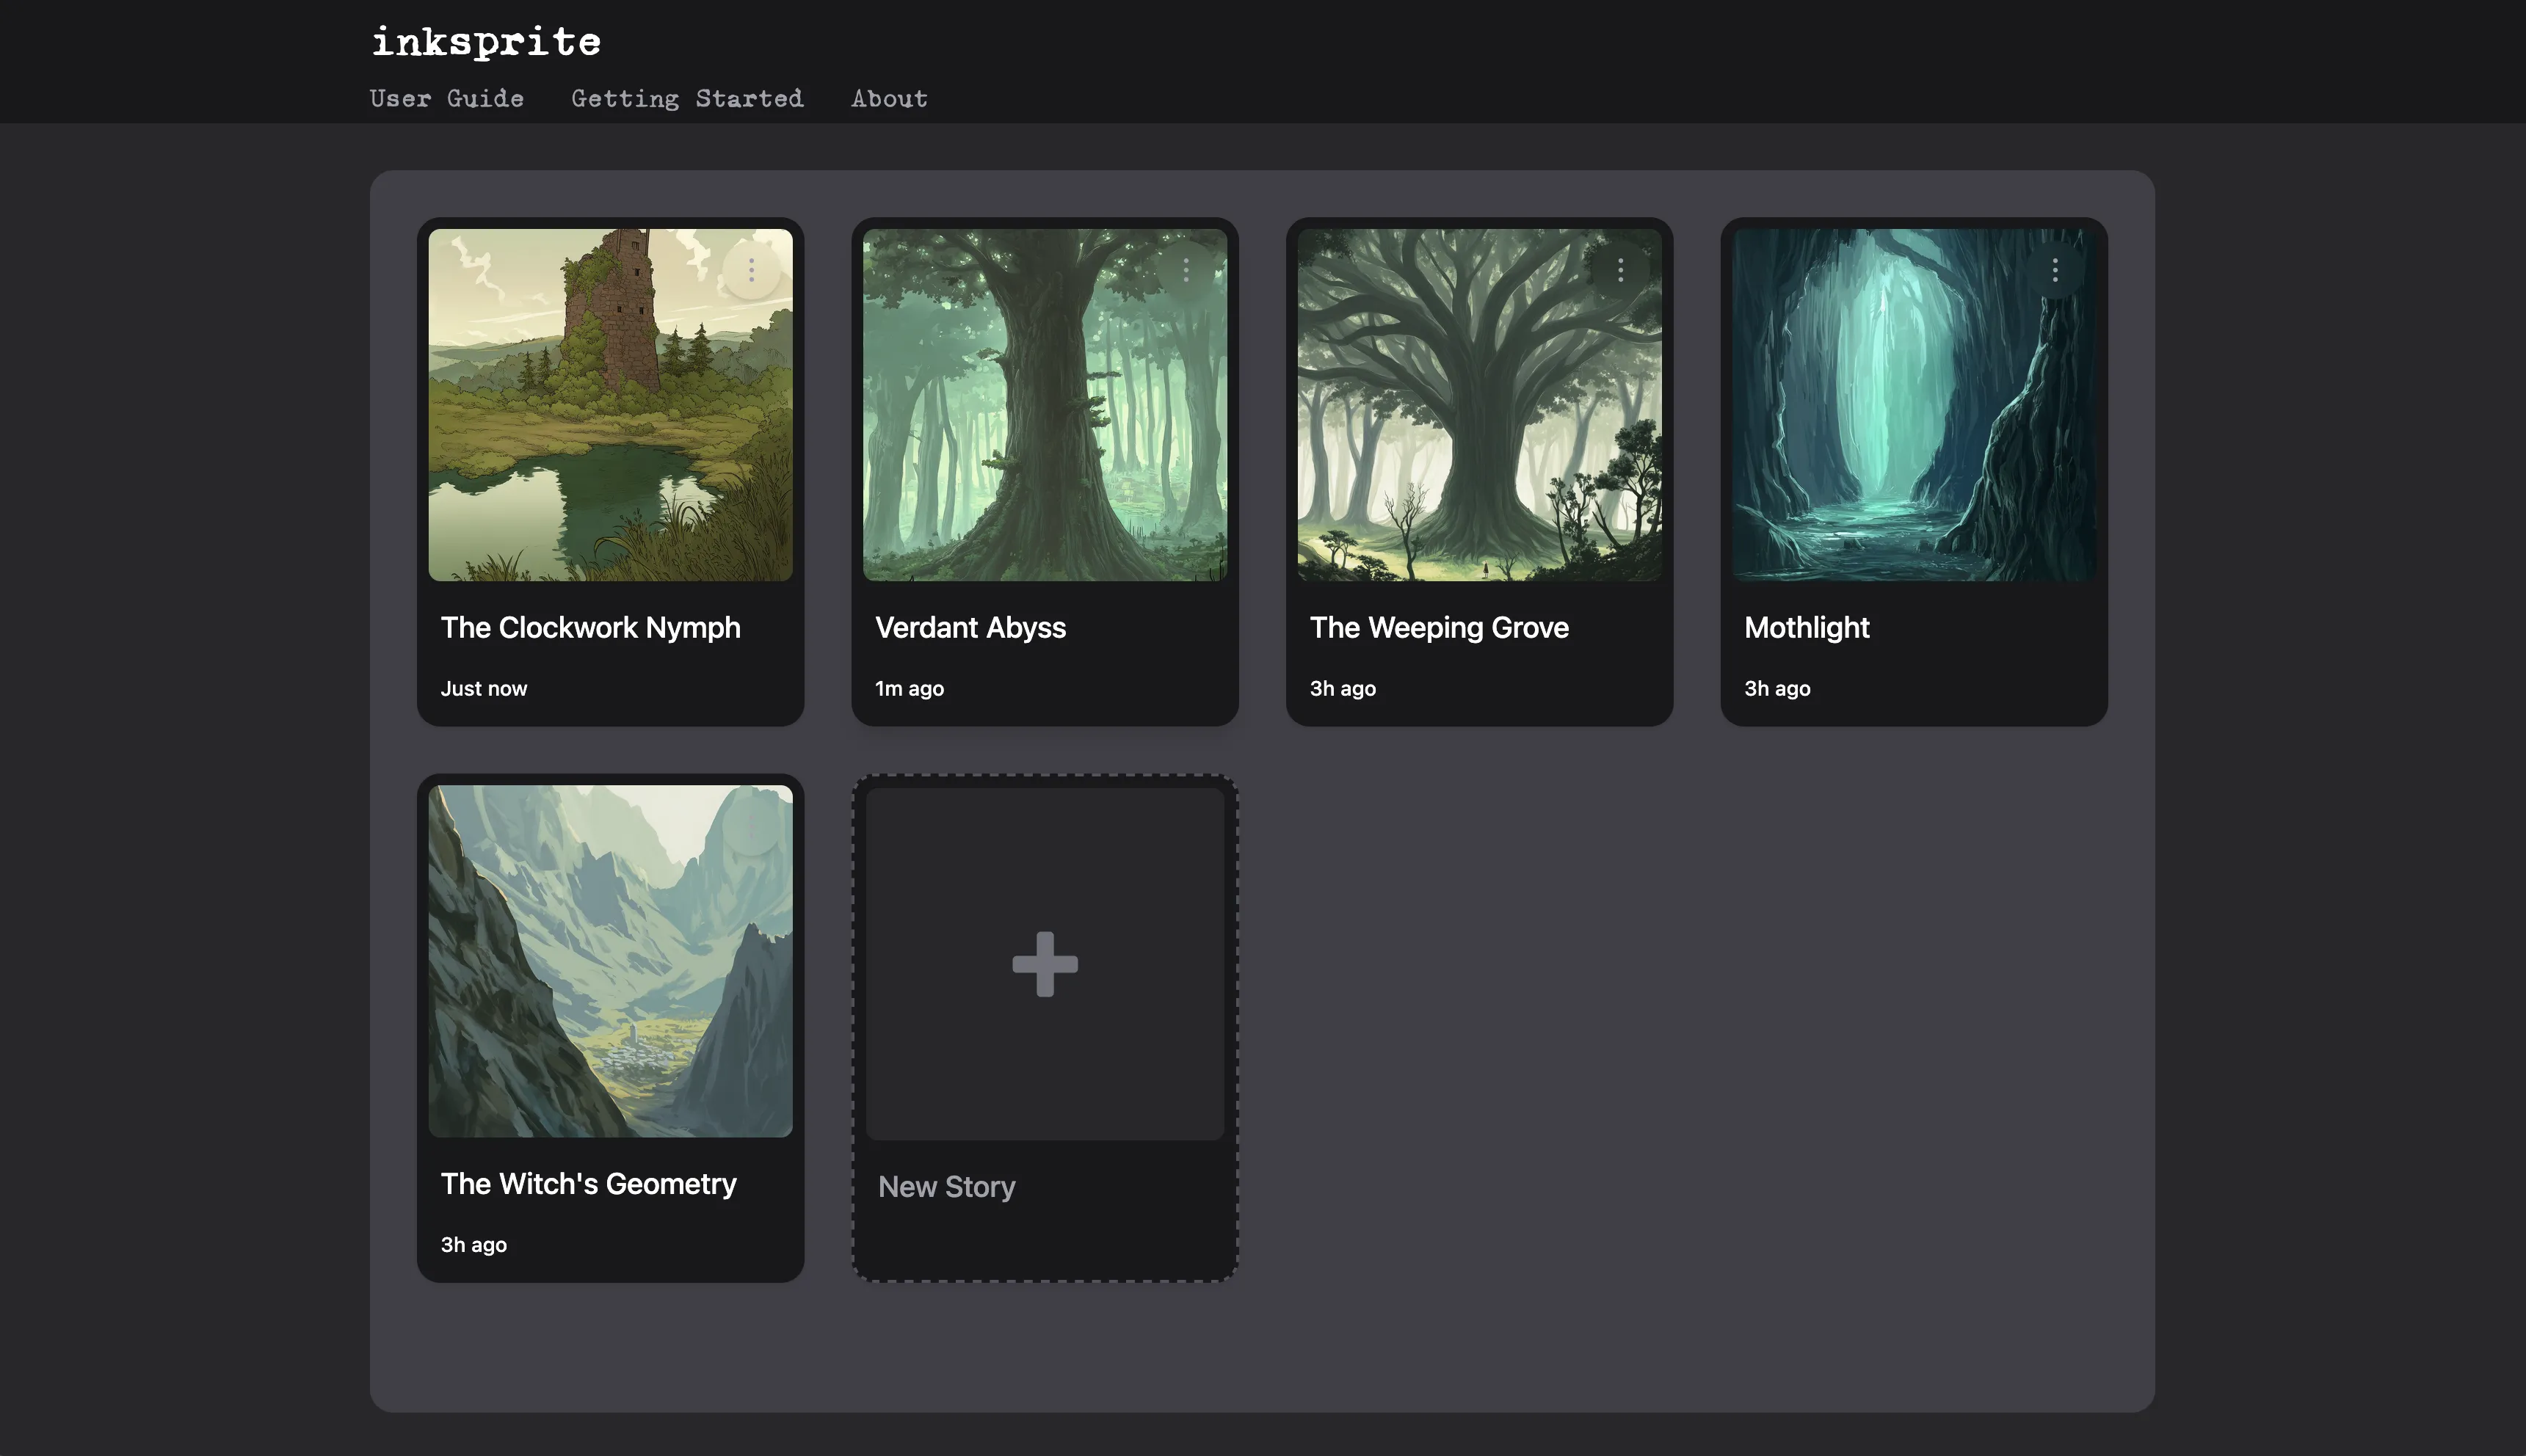This screenshot has height=1456, width=2526.
Task: Click The Witch's Geometry title
Action: click(x=588, y=1184)
